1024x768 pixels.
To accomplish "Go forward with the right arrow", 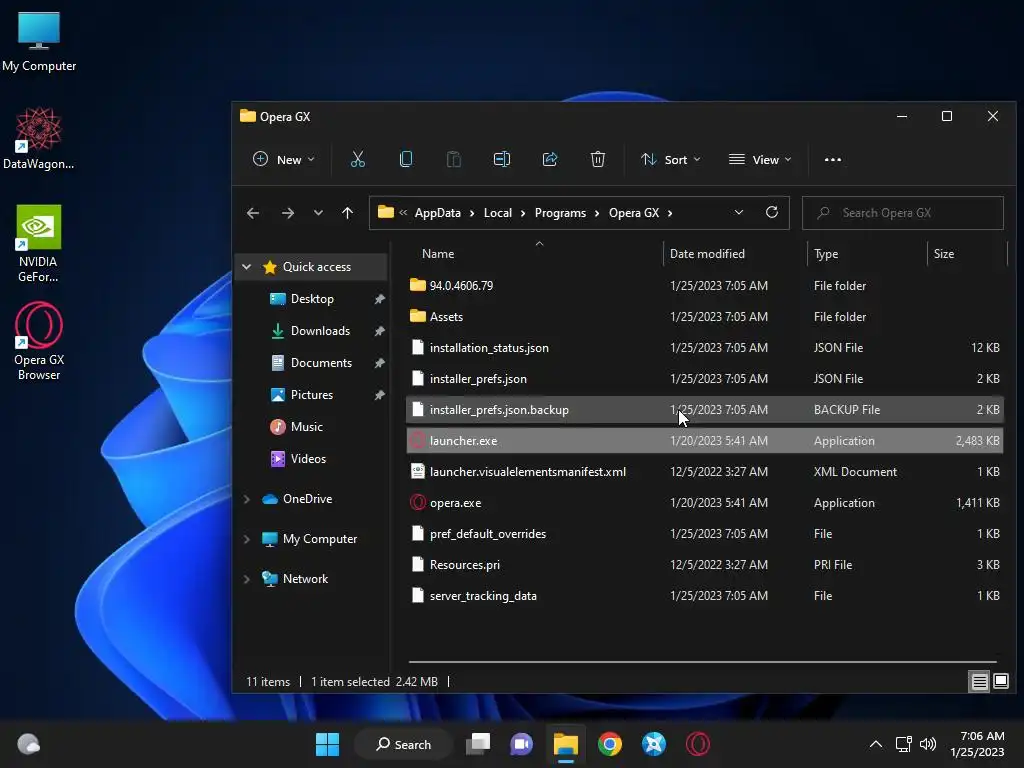I will coord(287,213).
